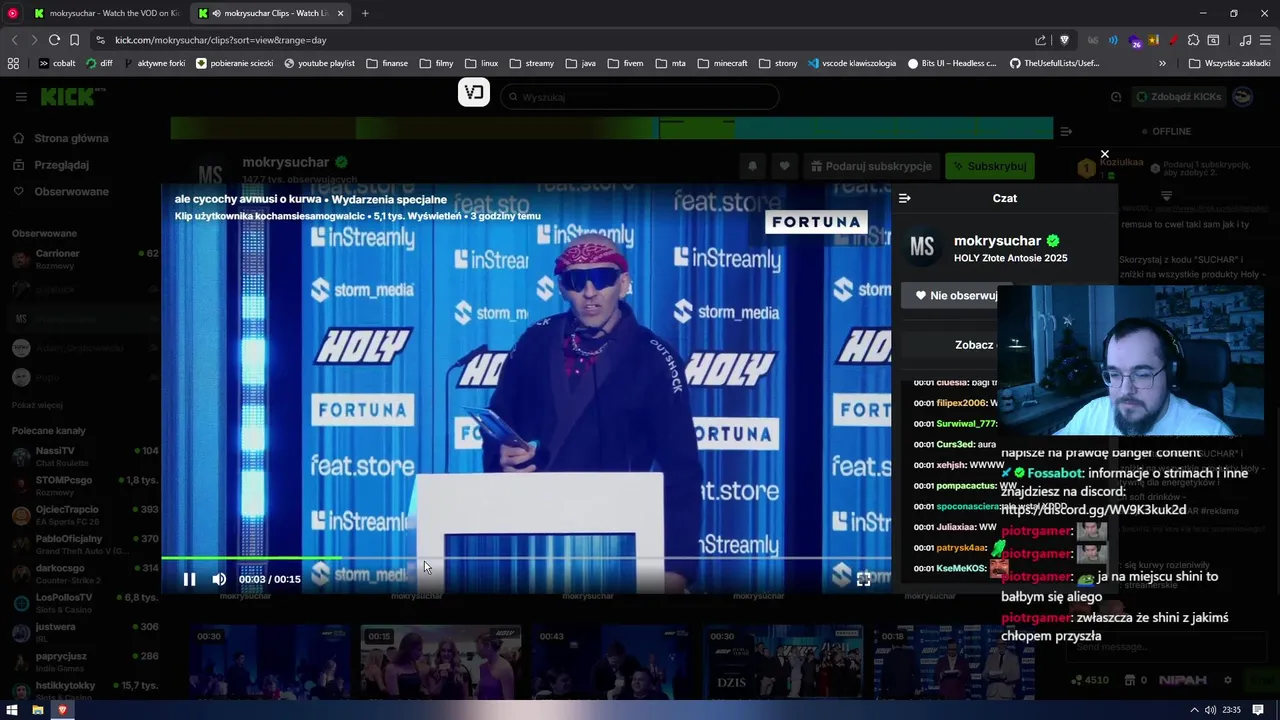1280x720 pixels.
Task: Open the Windows Start button
Action: tap(12, 710)
